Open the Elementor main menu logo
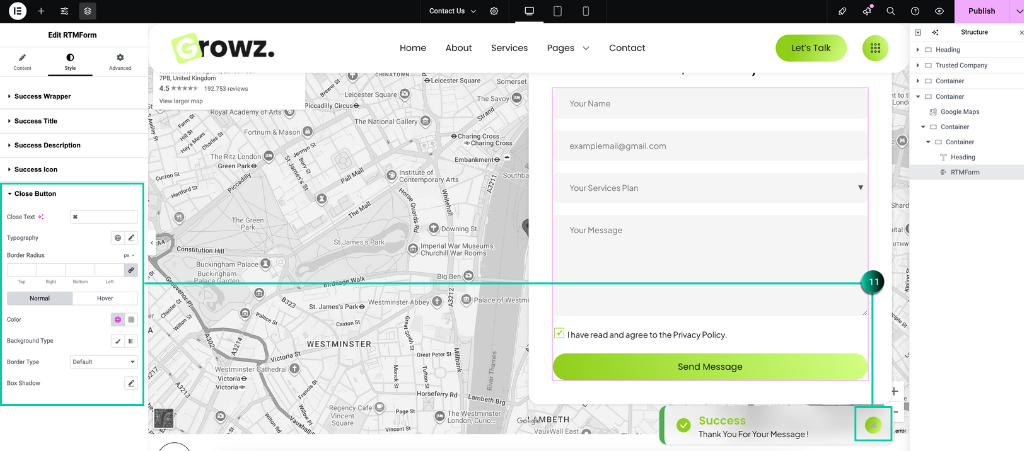This screenshot has width=1024, height=451. pyautogui.click(x=17, y=11)
